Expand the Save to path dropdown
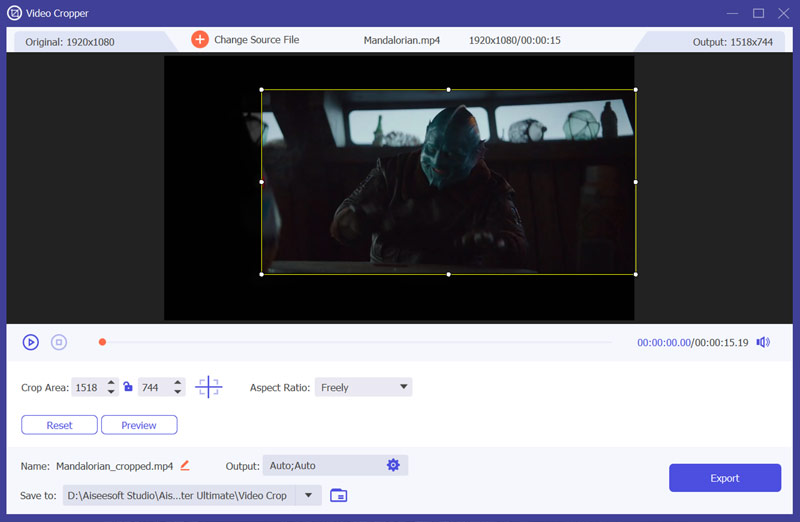The height and width of the screenshot is (522, 800). pyautogui.click(x=308, y=495)
